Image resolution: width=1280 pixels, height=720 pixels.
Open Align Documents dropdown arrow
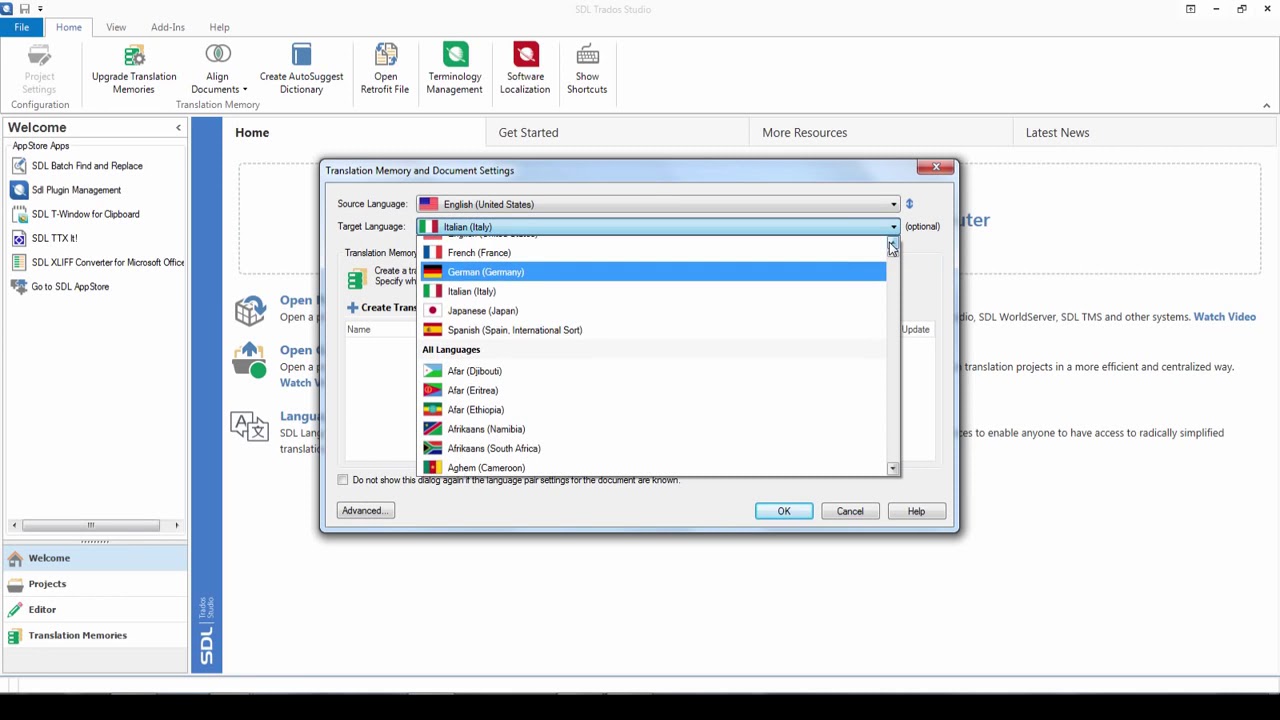pyautogui.click(x=244, y=90)
